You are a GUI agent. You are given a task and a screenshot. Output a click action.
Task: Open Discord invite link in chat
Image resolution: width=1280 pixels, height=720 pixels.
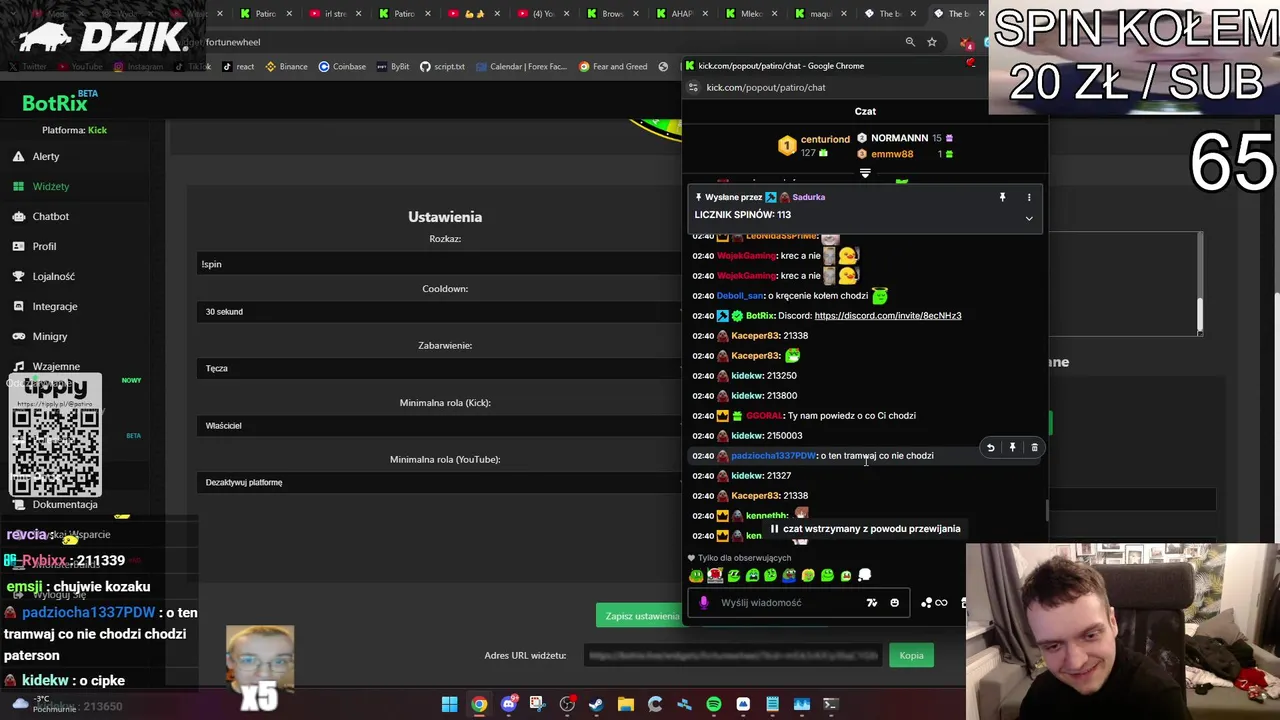point(888,316)
